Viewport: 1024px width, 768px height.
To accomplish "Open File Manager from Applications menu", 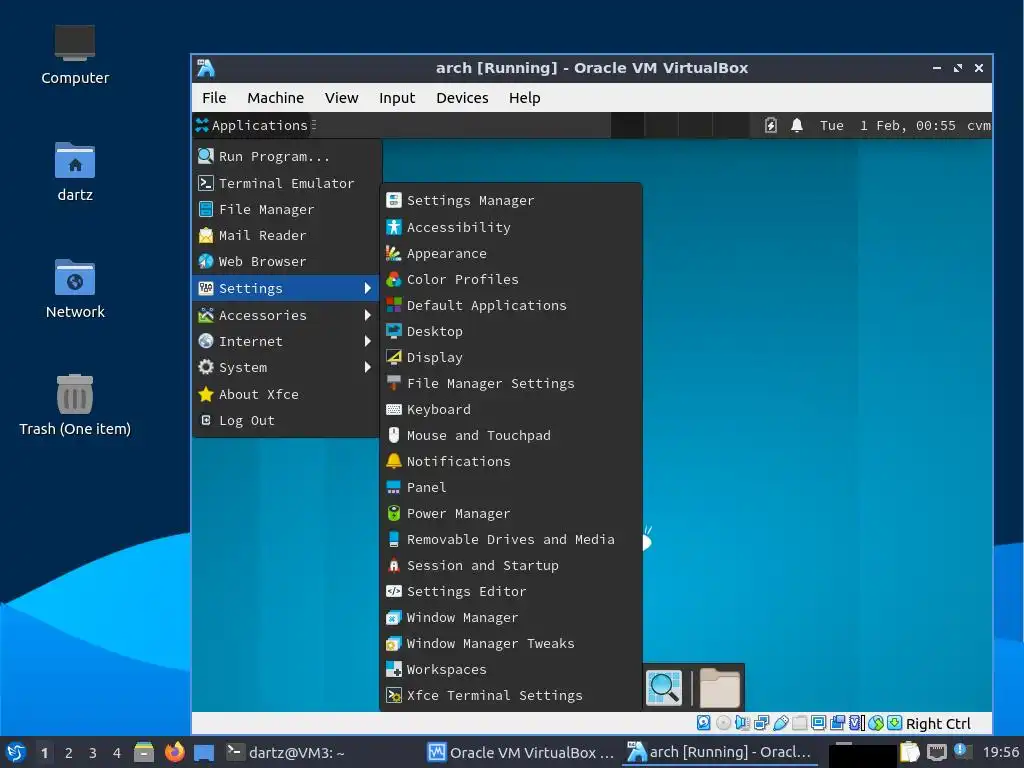I will 286,210.
